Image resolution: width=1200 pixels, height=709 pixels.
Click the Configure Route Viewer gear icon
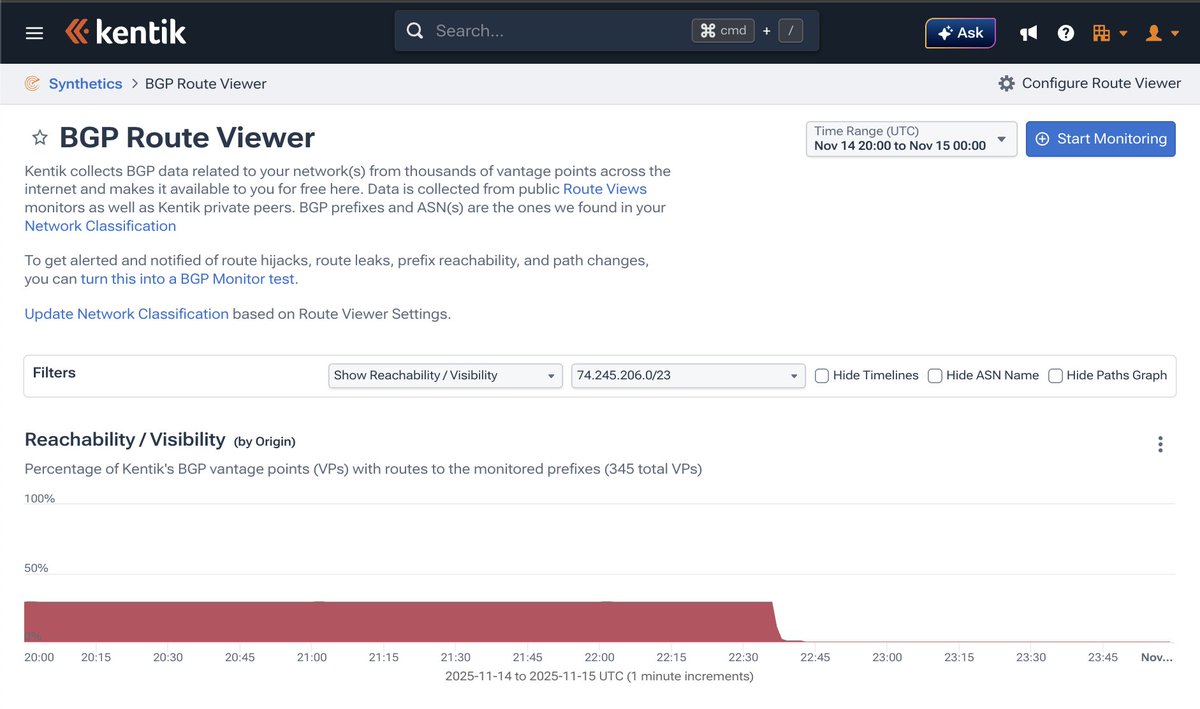[1006, 84]
